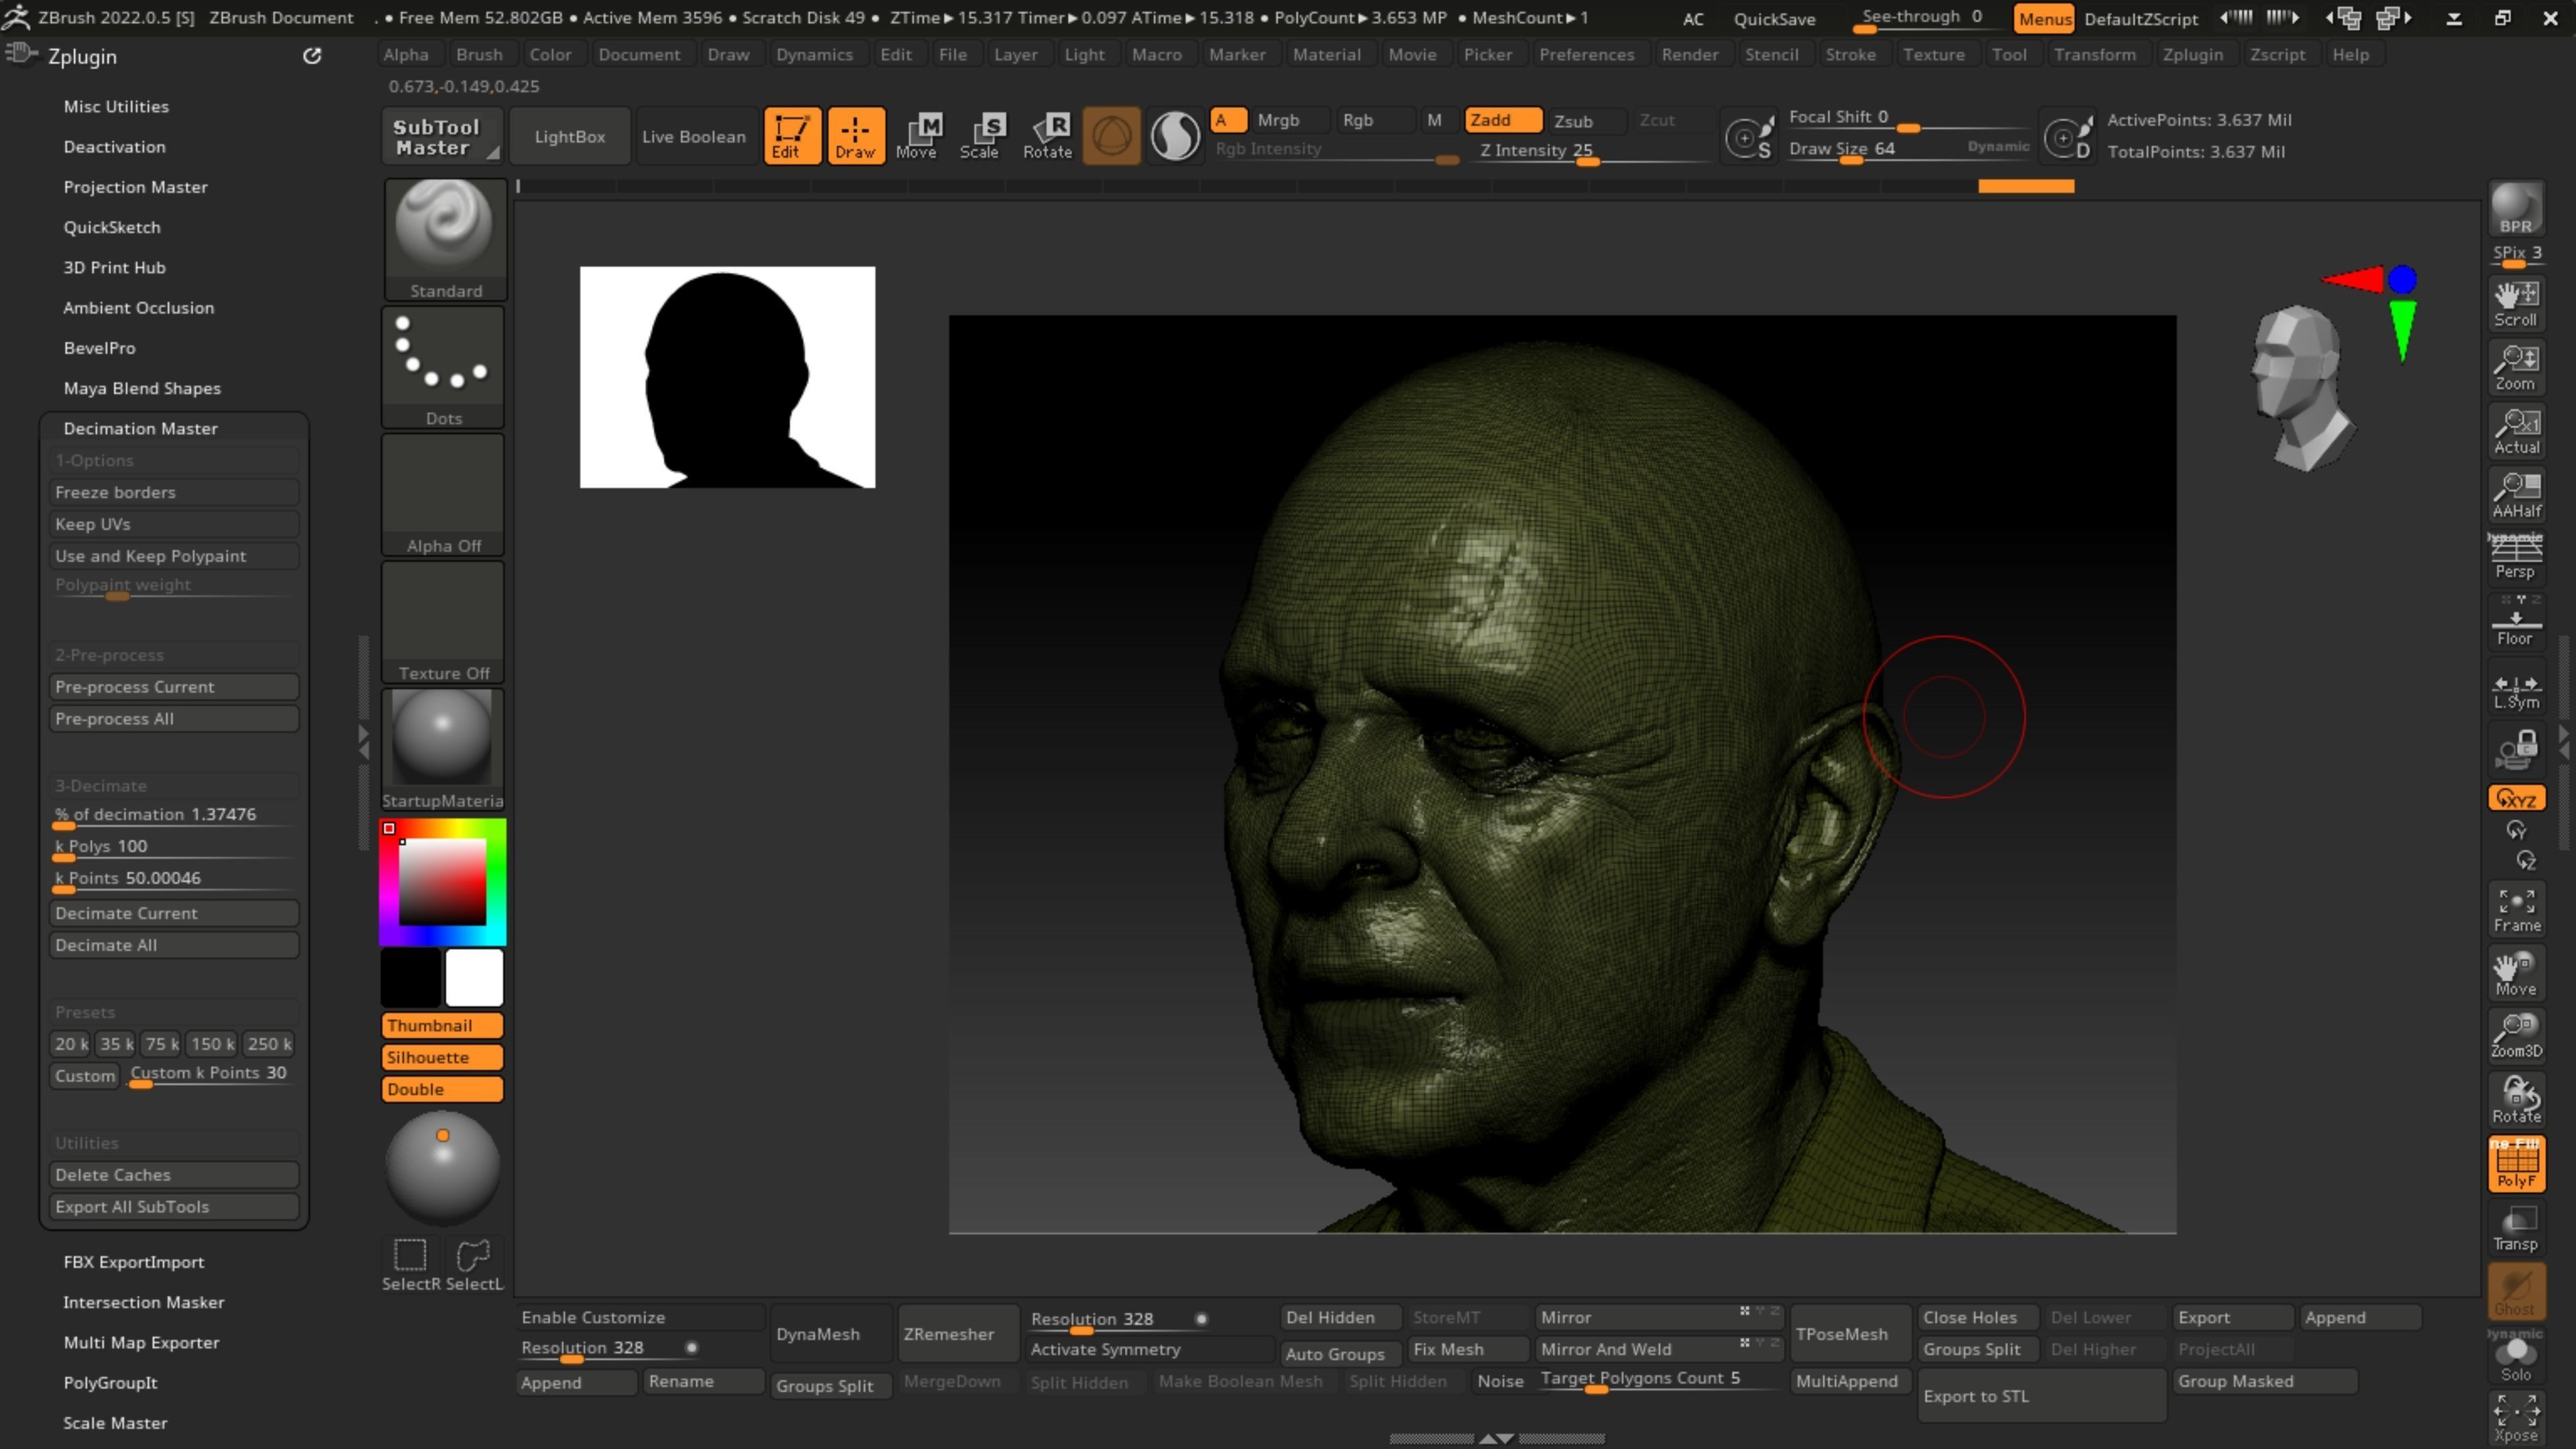Expand Ambient Occlusion section
2576x1449 pixels.
pos(139,307)
